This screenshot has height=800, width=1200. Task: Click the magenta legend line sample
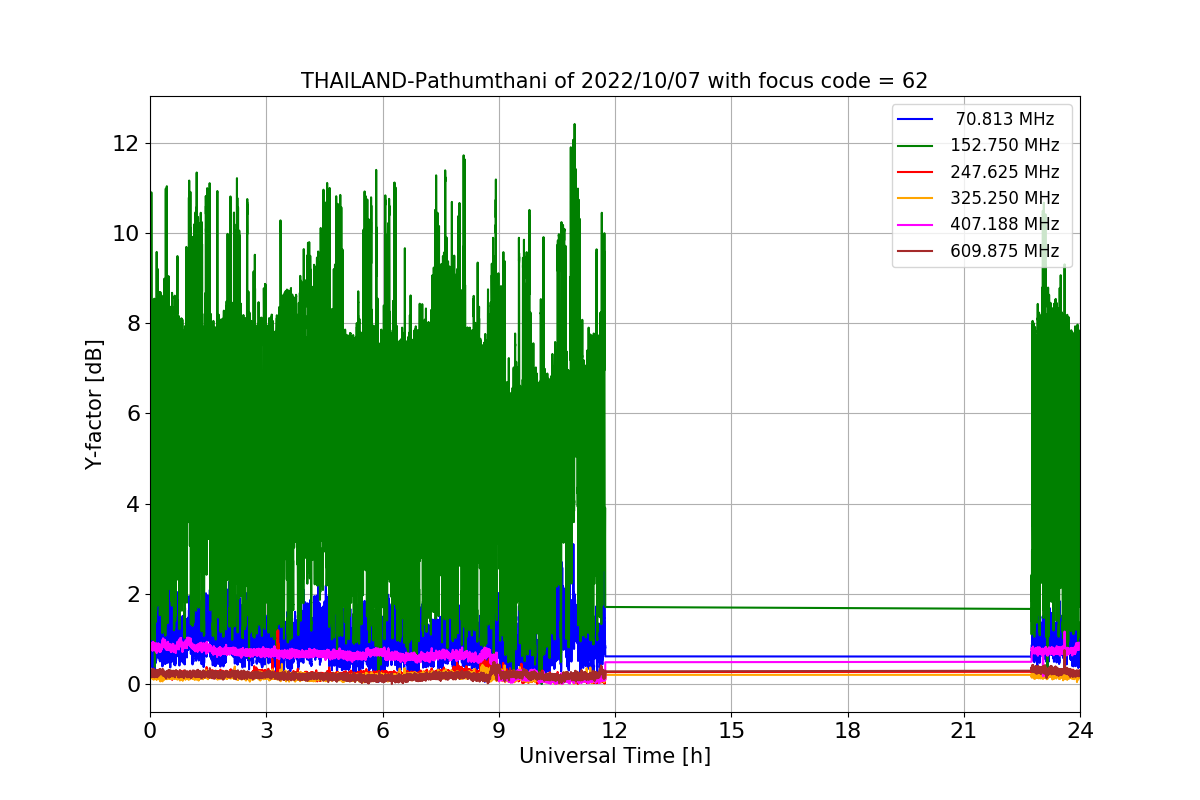pos(915,225)
